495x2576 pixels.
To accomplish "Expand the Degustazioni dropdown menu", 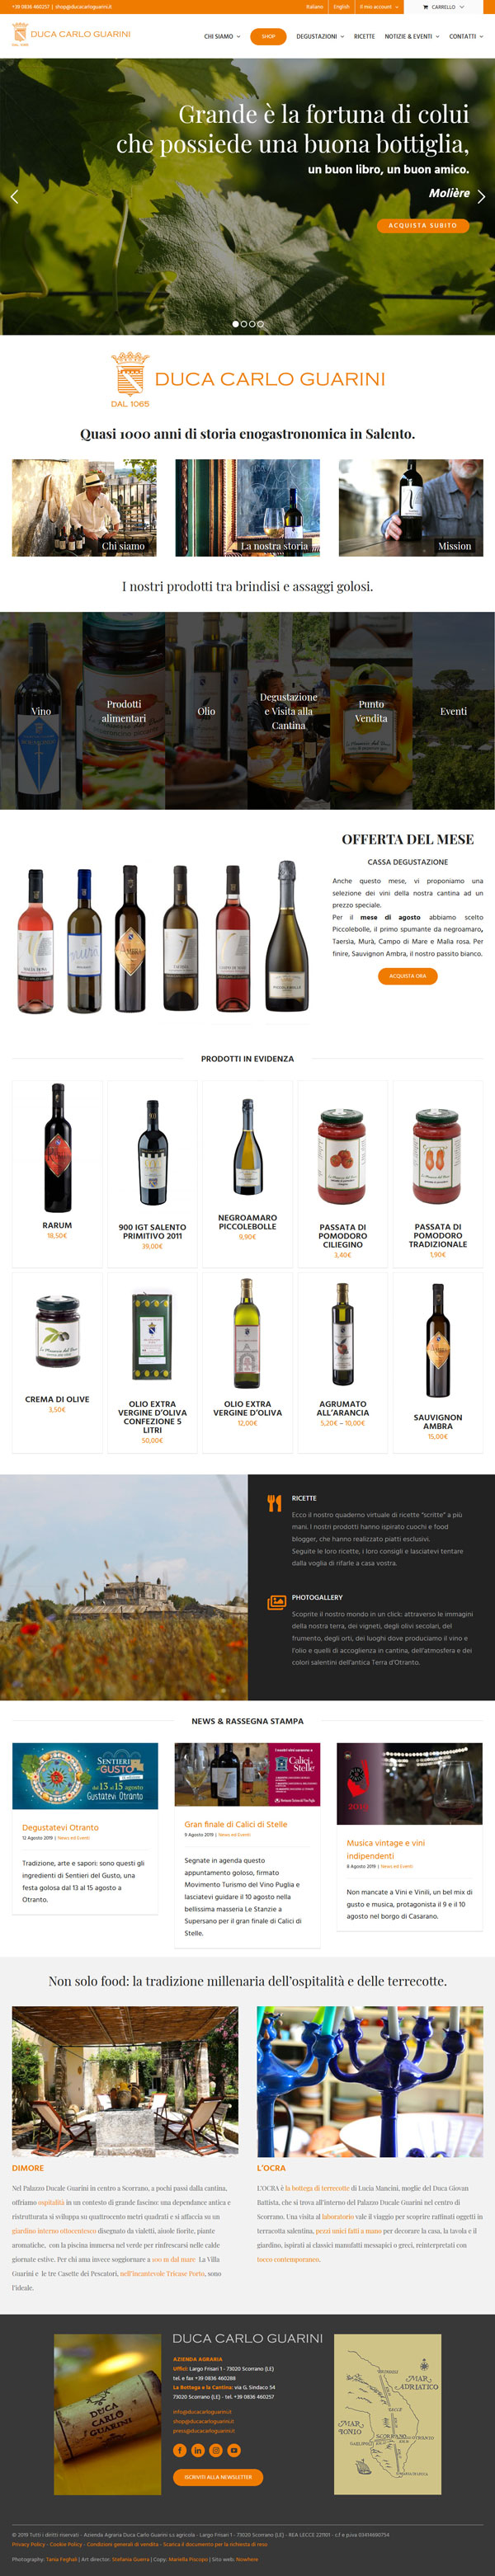I will tap(320, 36).
